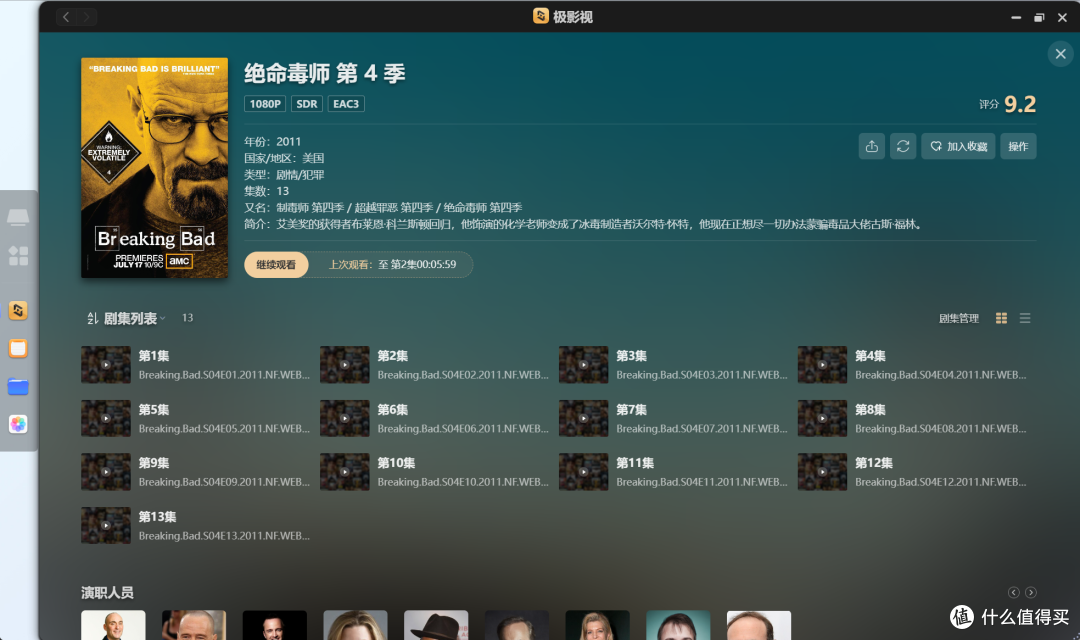Select the Breaking.Bad.S04E01 file name text
This screenshot has width=1080, height=640.
pos(224,375)
